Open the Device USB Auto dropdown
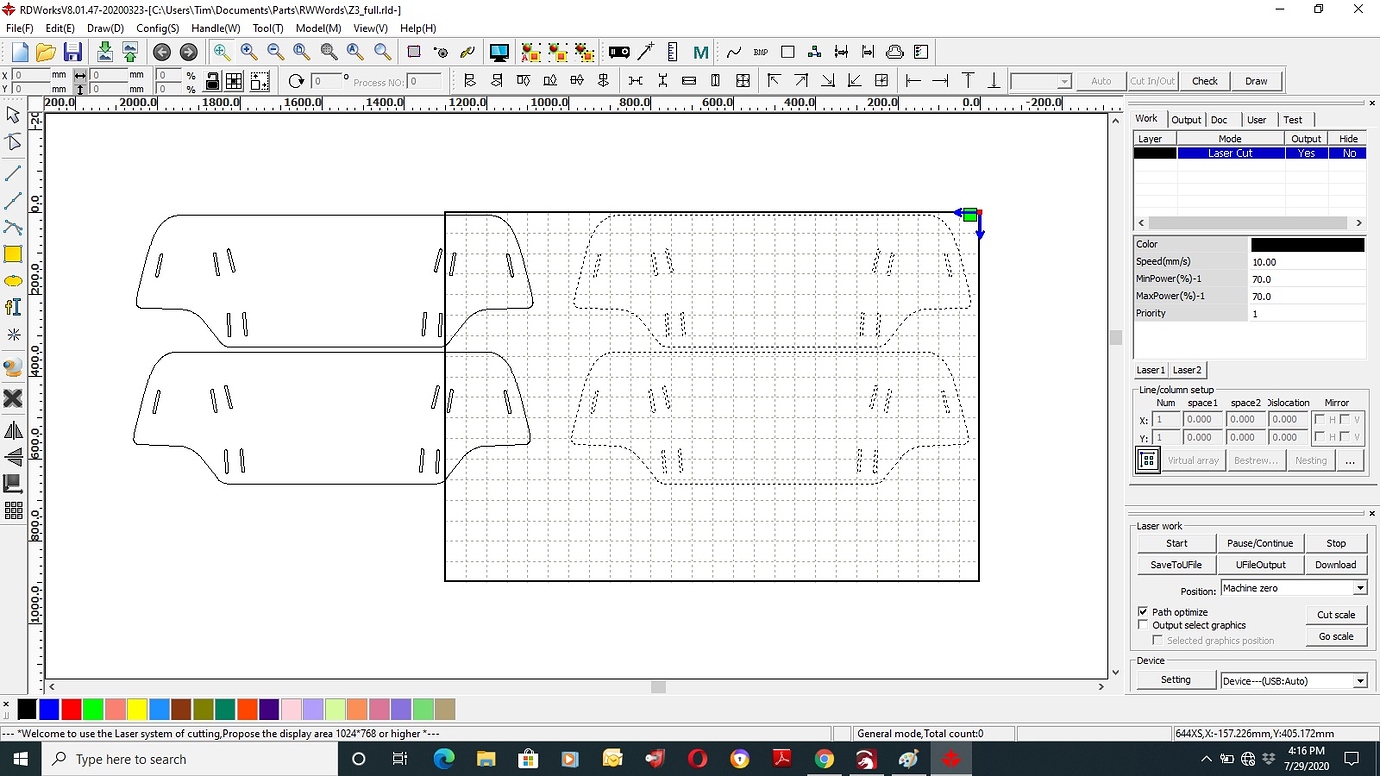1380x776 pixels. [x=1359, y=681]
